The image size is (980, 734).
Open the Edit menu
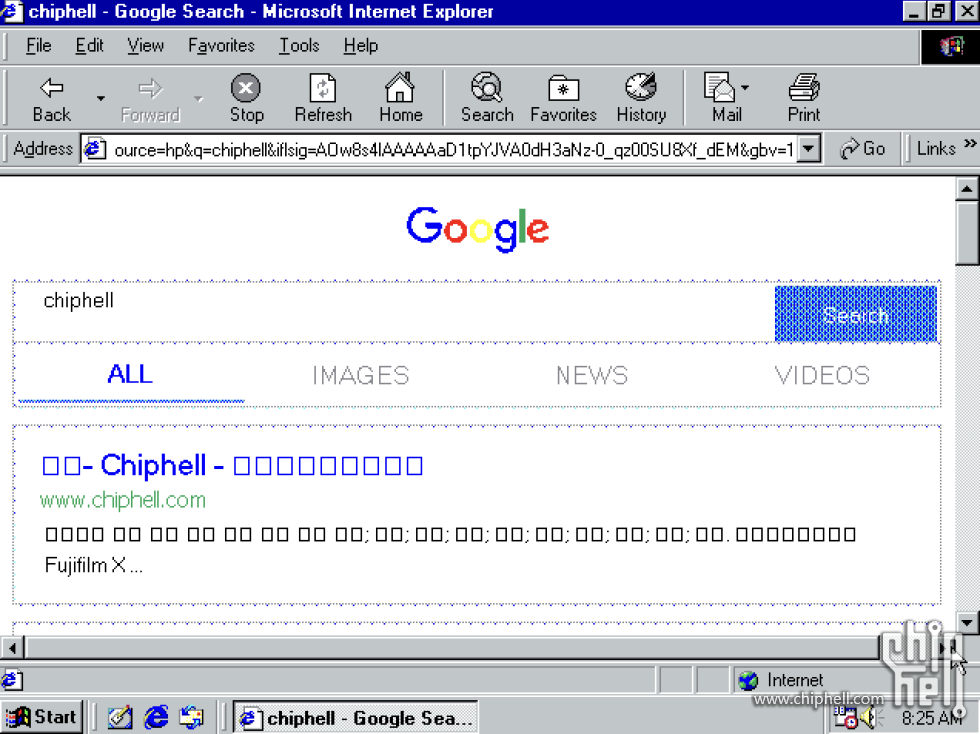(x=89, y=46)
